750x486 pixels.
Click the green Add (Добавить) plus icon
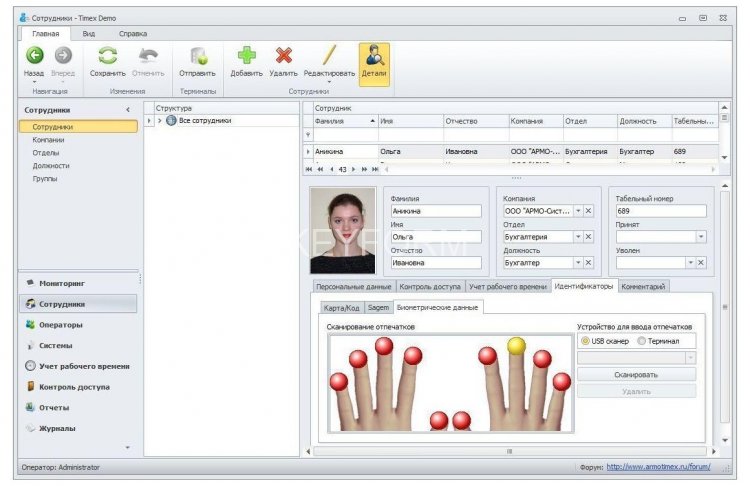click(246, 57)
